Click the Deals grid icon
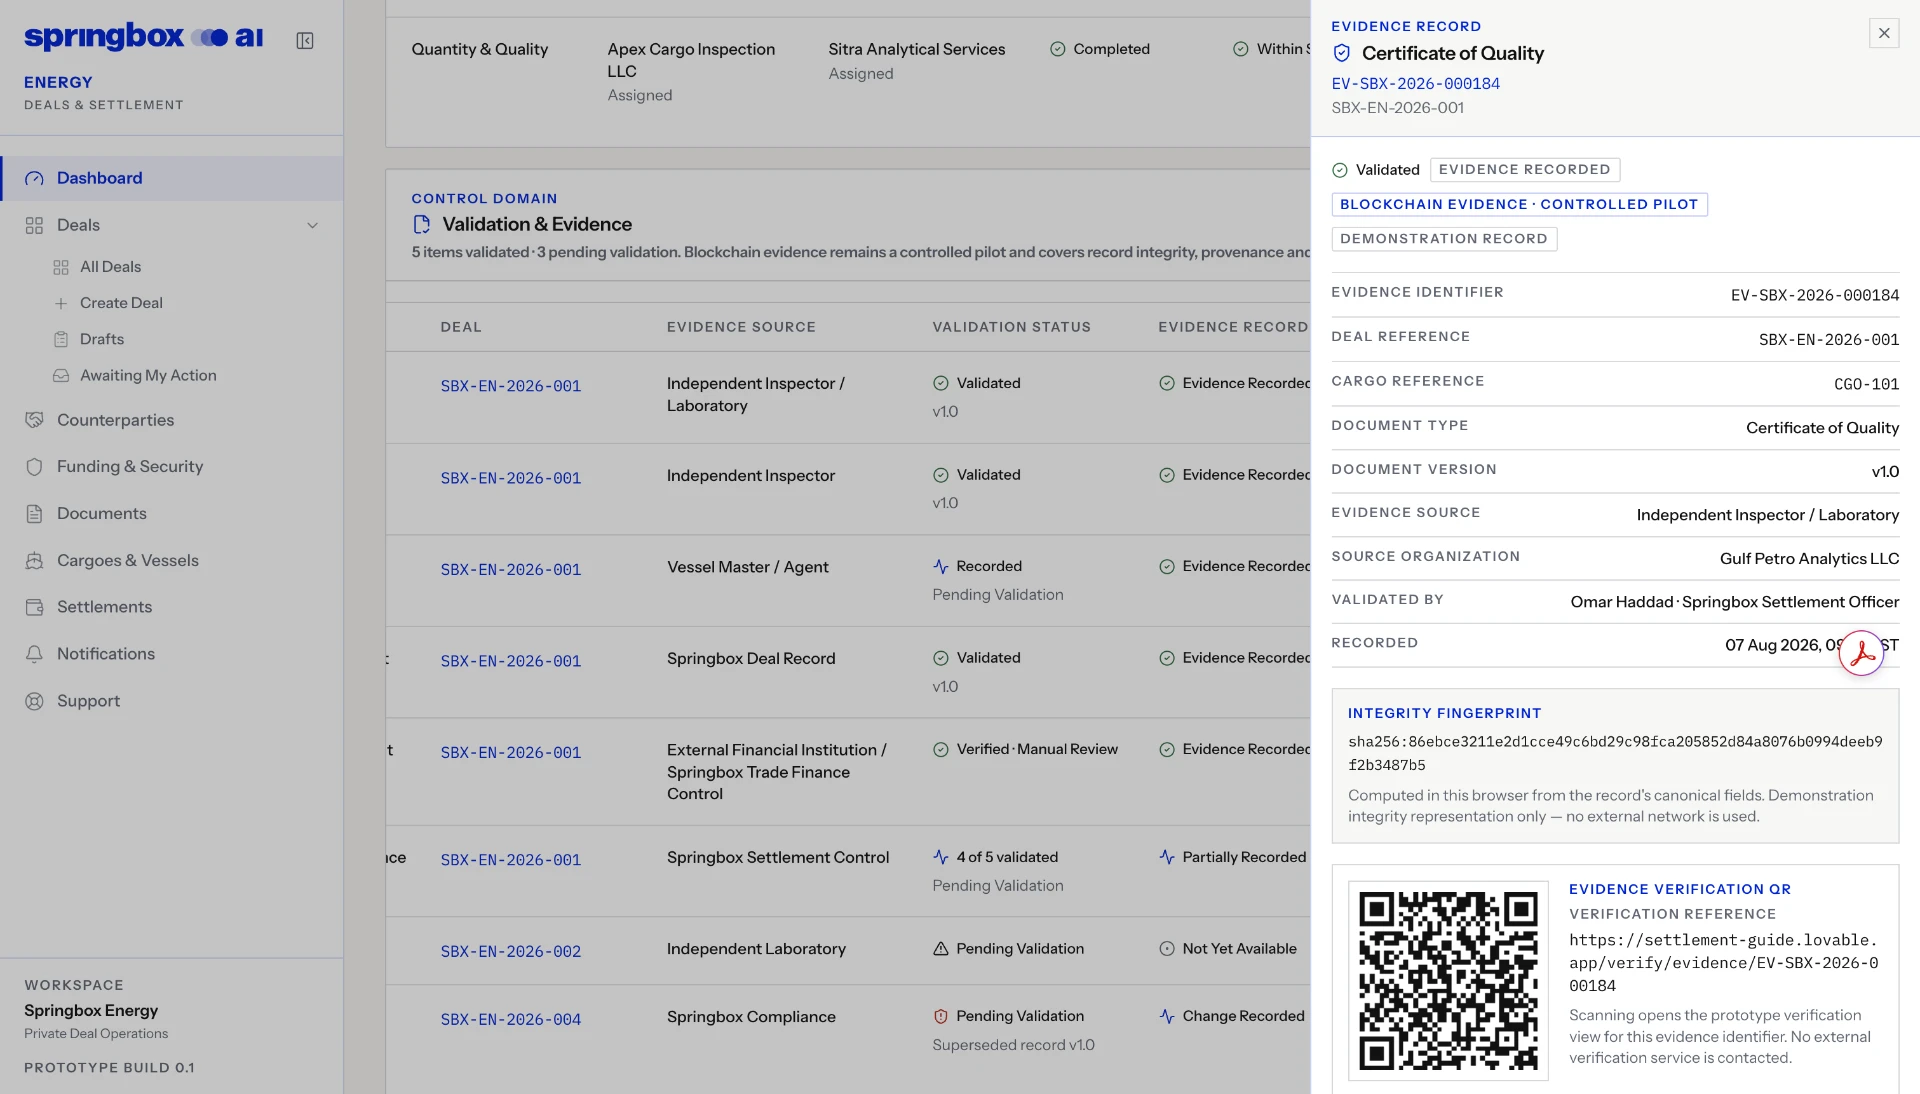Screen dimensions: 1920x1094 pos(34,225)
